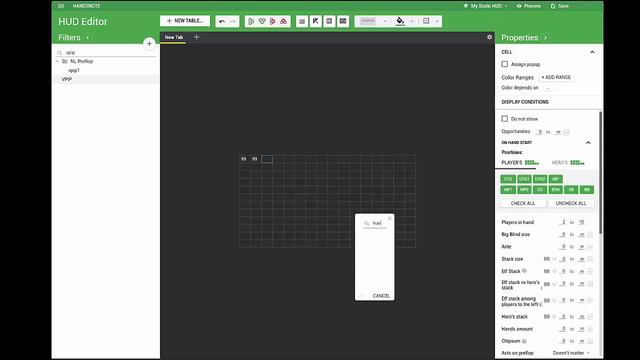Click Players in hand minimum field
Screen dimensions: 640x360
coord(563,222)
